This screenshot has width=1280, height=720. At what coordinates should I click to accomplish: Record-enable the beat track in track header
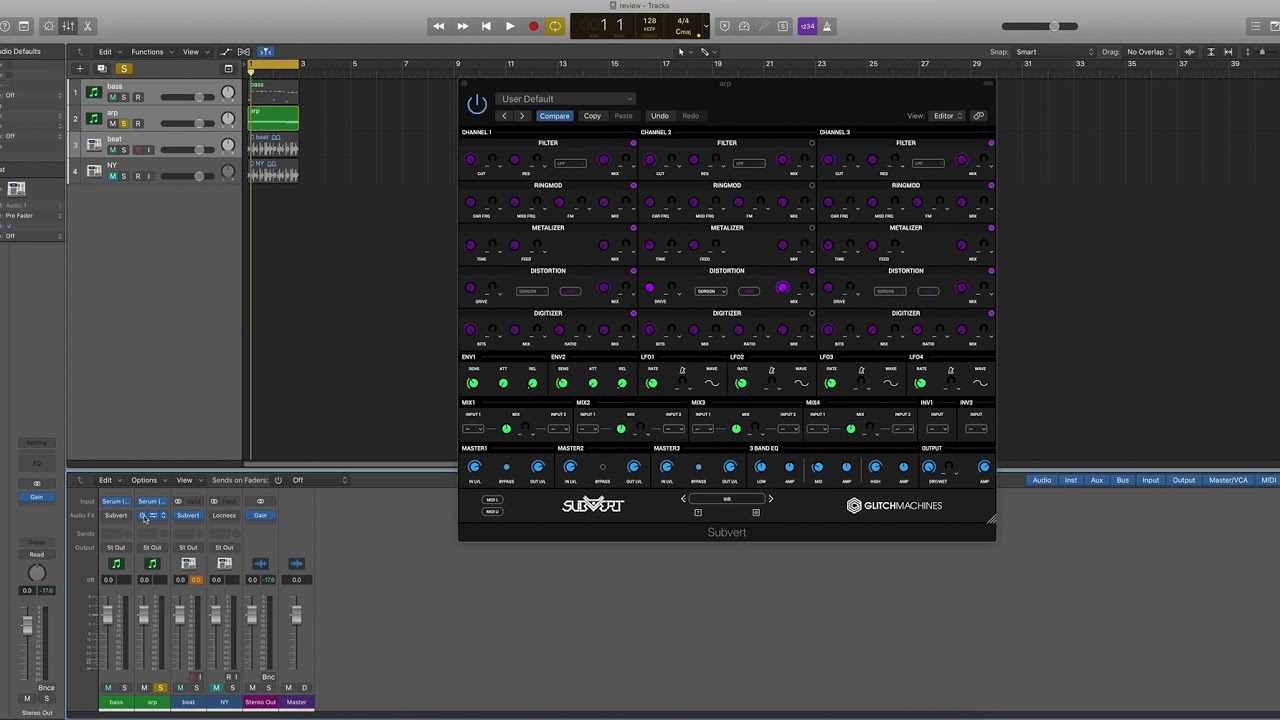[137, 150]
